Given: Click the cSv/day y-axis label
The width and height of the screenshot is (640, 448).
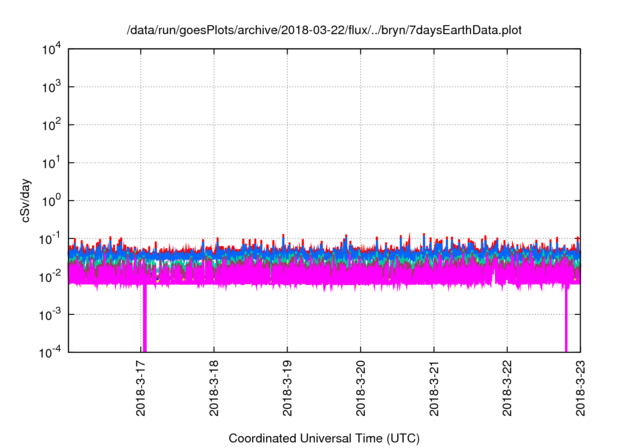Looking at the screenshot, I should (x=25, y=200).
